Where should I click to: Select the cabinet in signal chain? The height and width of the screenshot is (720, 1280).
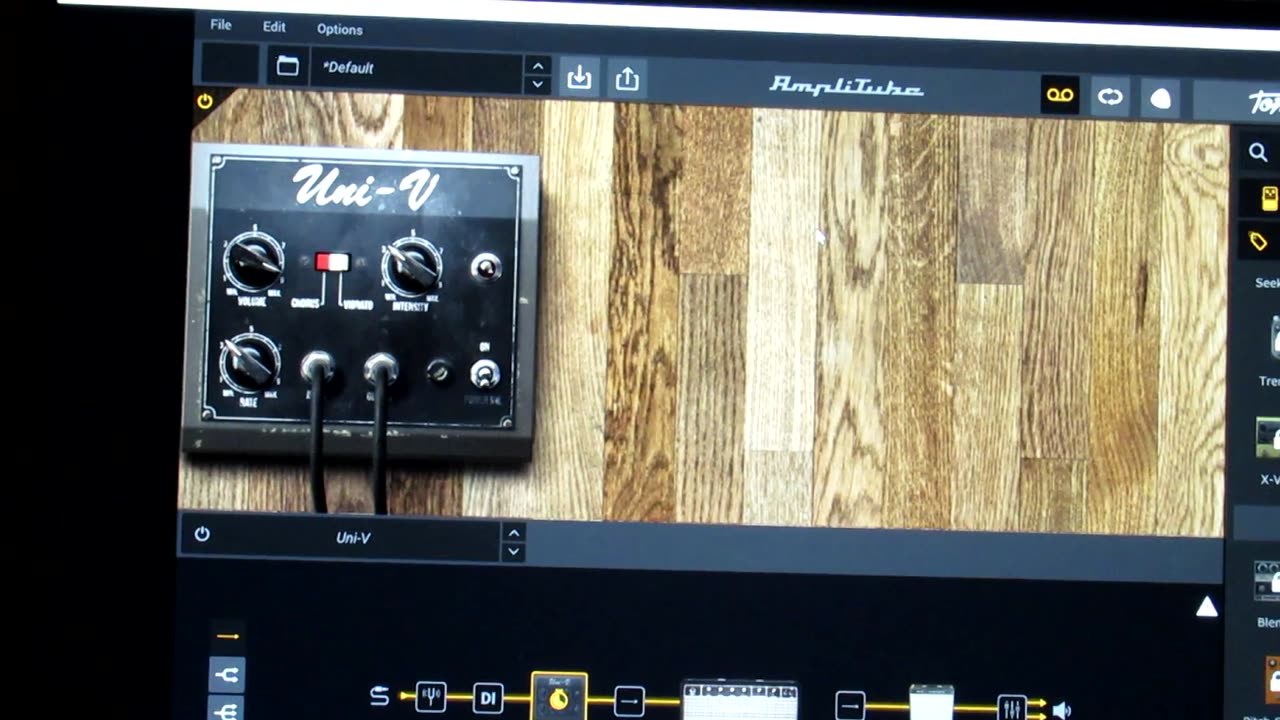(931, 703)
